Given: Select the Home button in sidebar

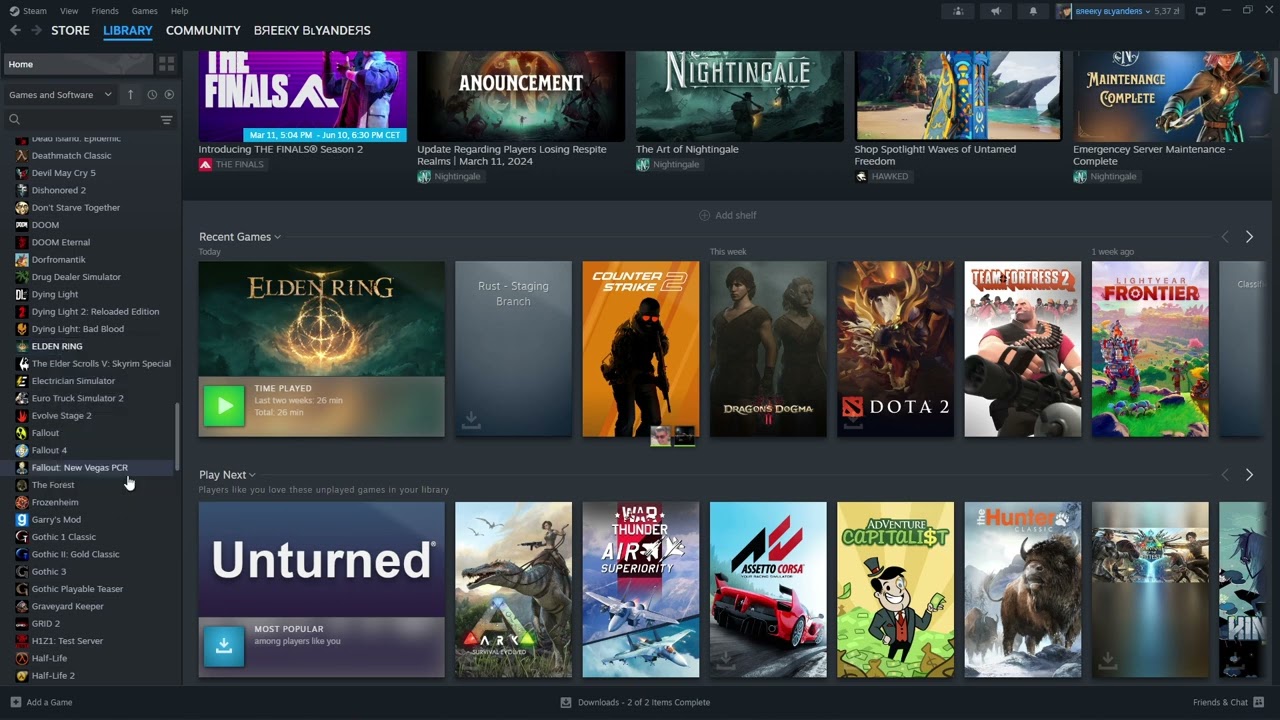Looking at the screenshot, I should tap(77, 64).
